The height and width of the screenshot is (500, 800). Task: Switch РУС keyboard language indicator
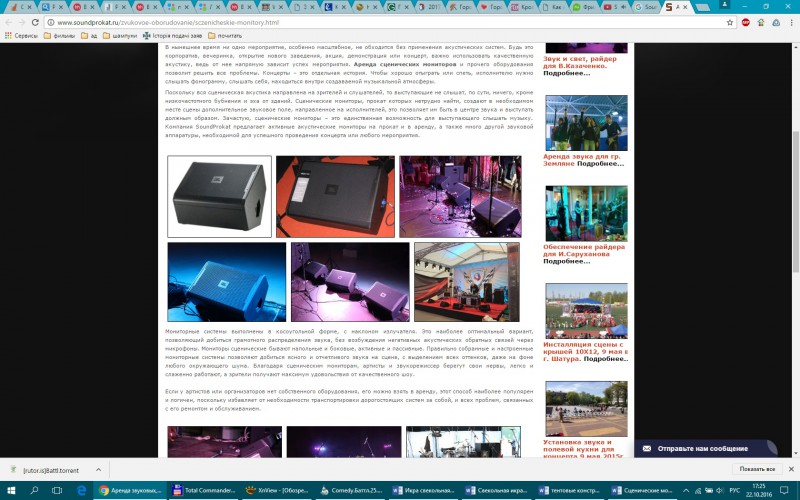coord(735,490)
